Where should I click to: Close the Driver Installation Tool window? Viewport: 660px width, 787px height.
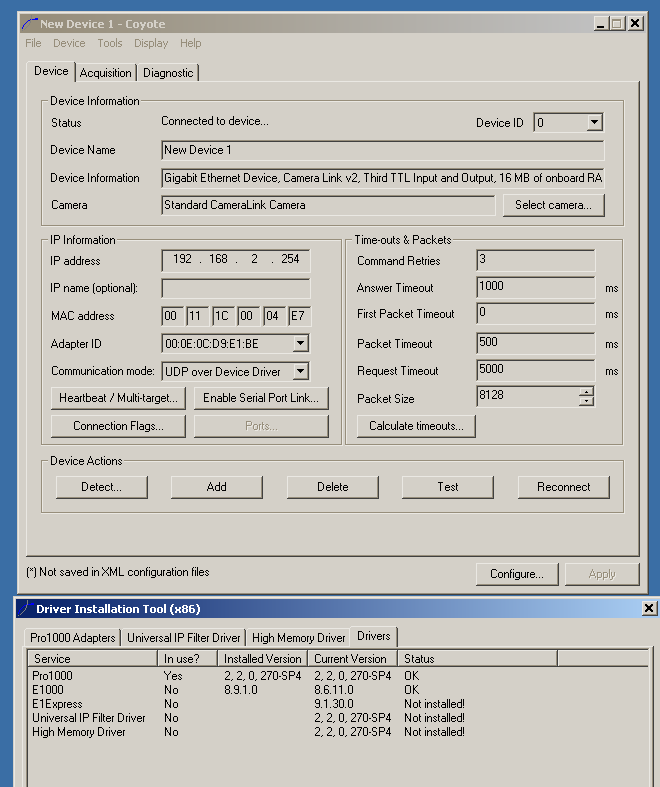[648, 608]
